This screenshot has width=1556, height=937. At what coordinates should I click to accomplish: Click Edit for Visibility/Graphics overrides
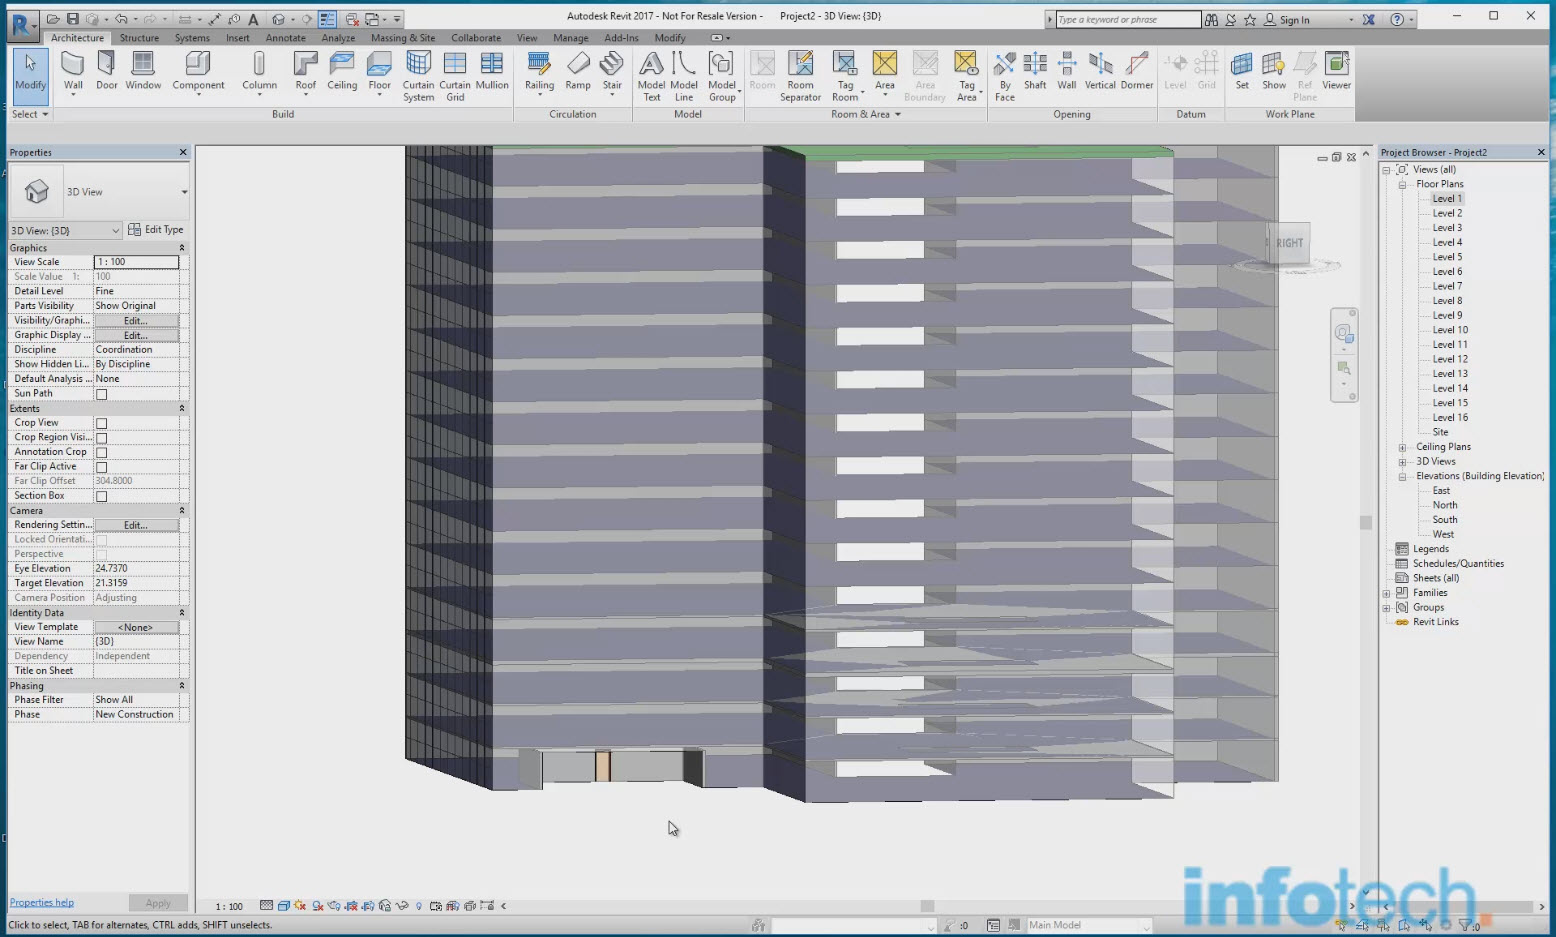[136, 321]
